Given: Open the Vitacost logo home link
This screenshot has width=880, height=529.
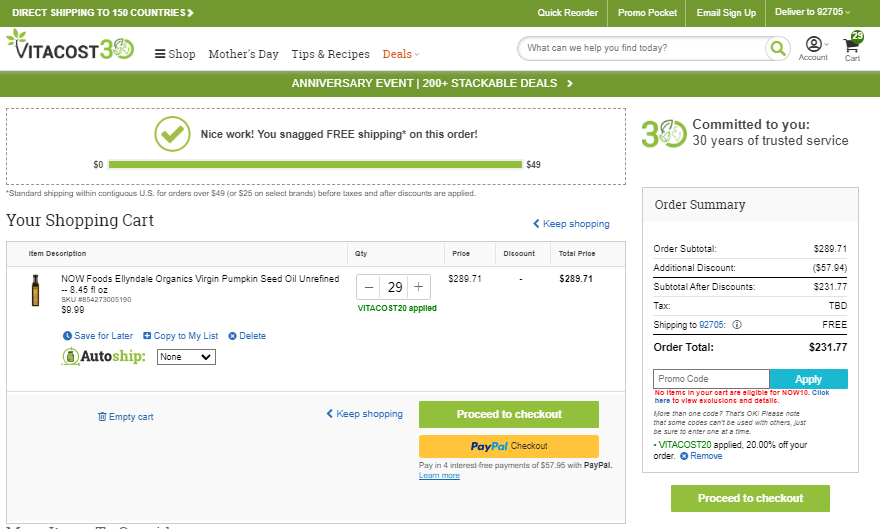Looking at the screenshot, I should click(70, 45).
